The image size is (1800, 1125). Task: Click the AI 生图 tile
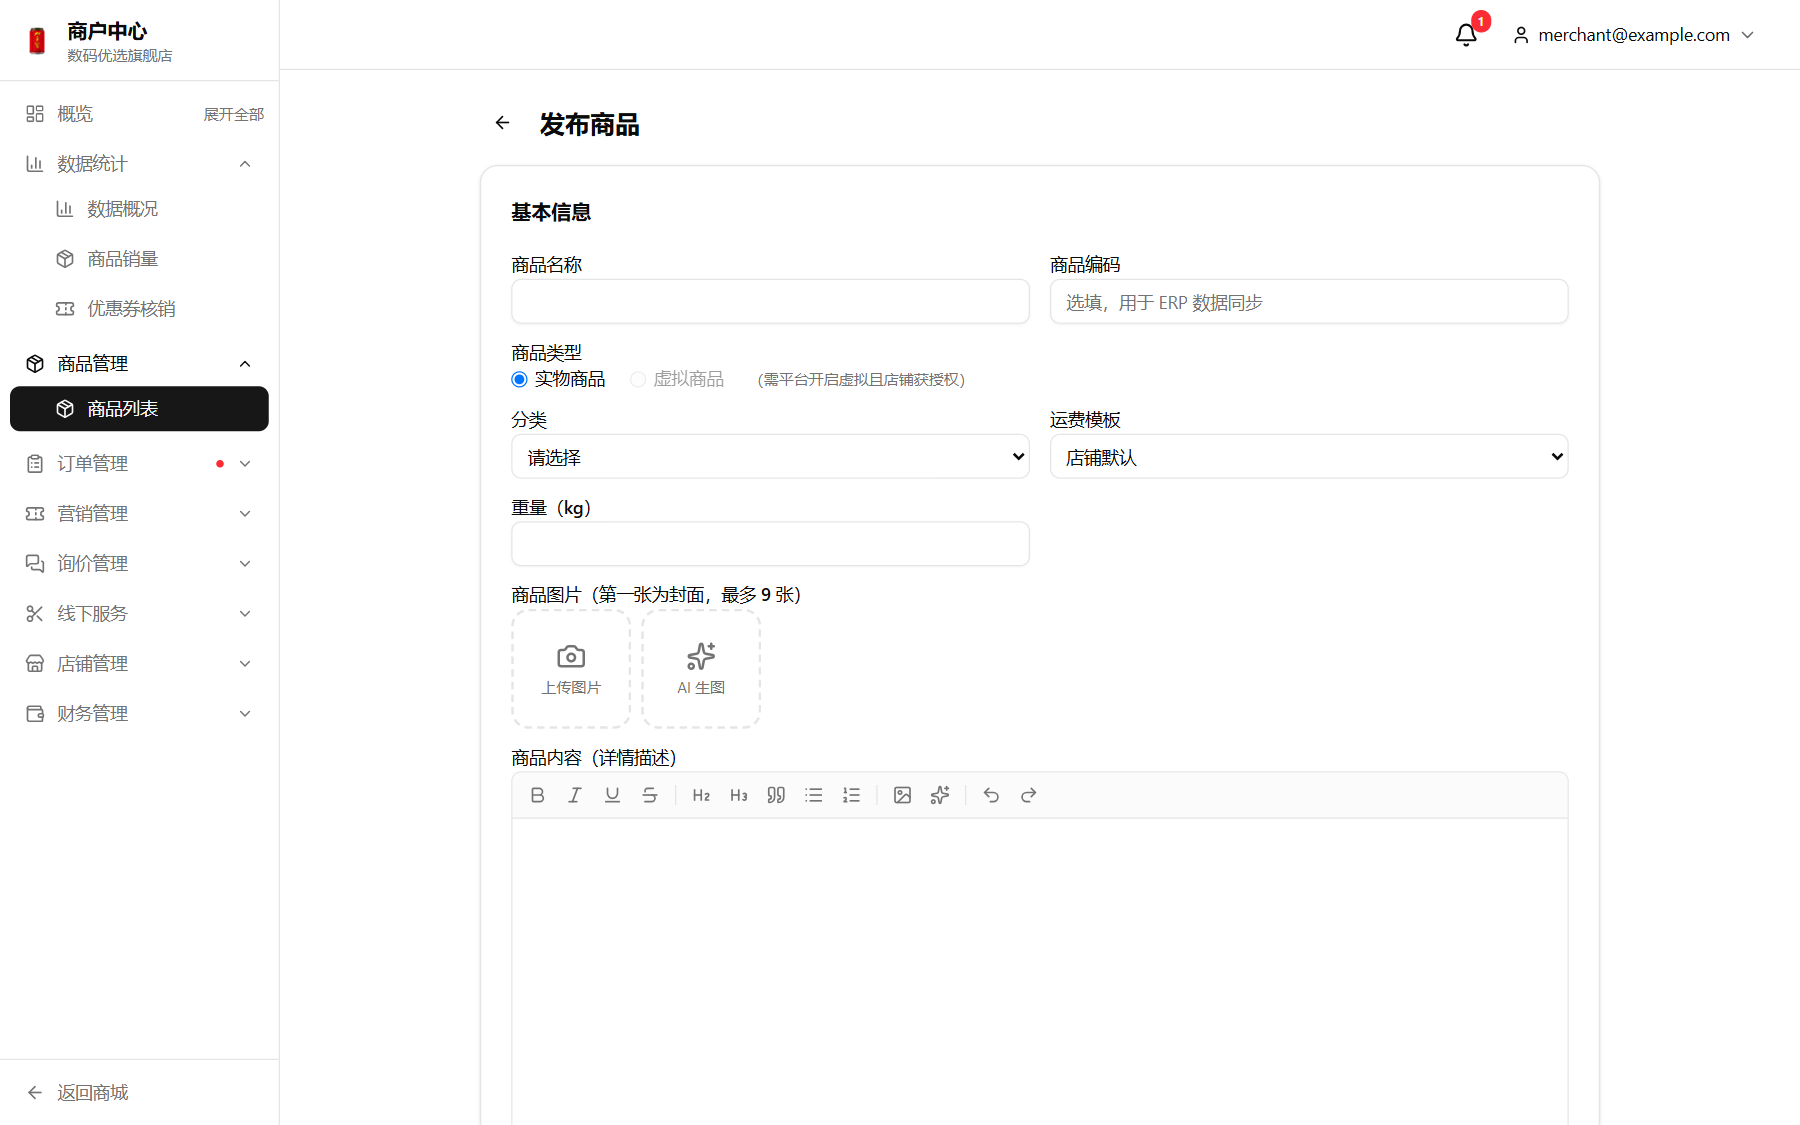[701, 669]
